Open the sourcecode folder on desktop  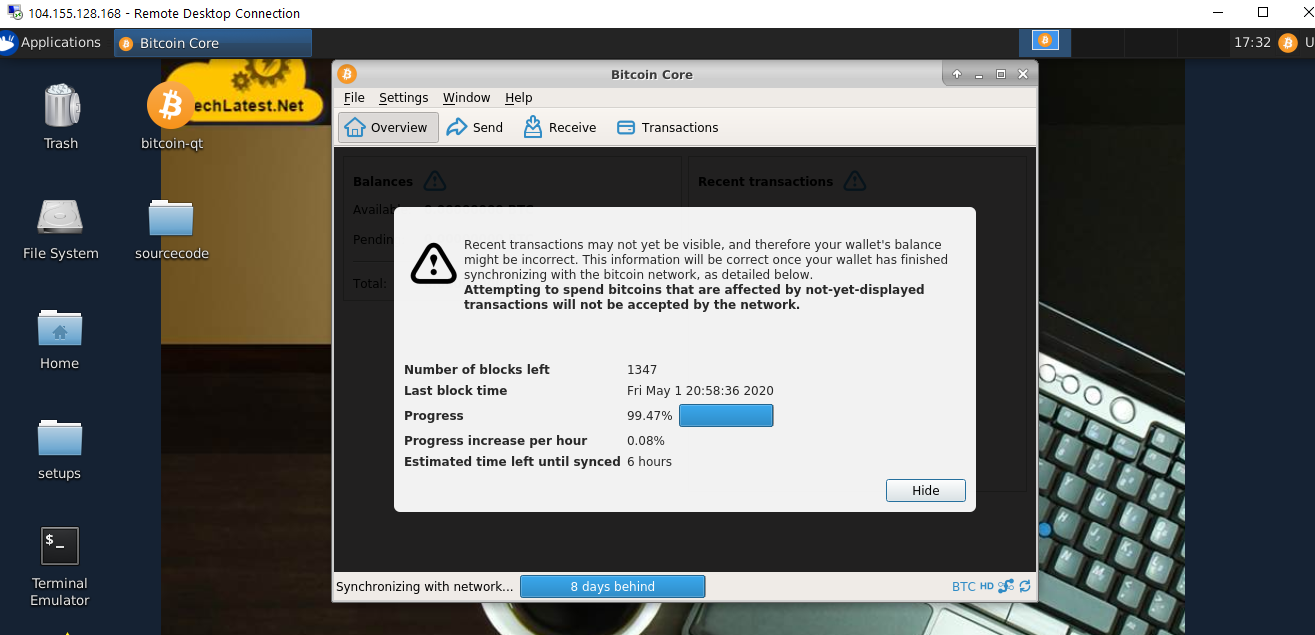172,228
